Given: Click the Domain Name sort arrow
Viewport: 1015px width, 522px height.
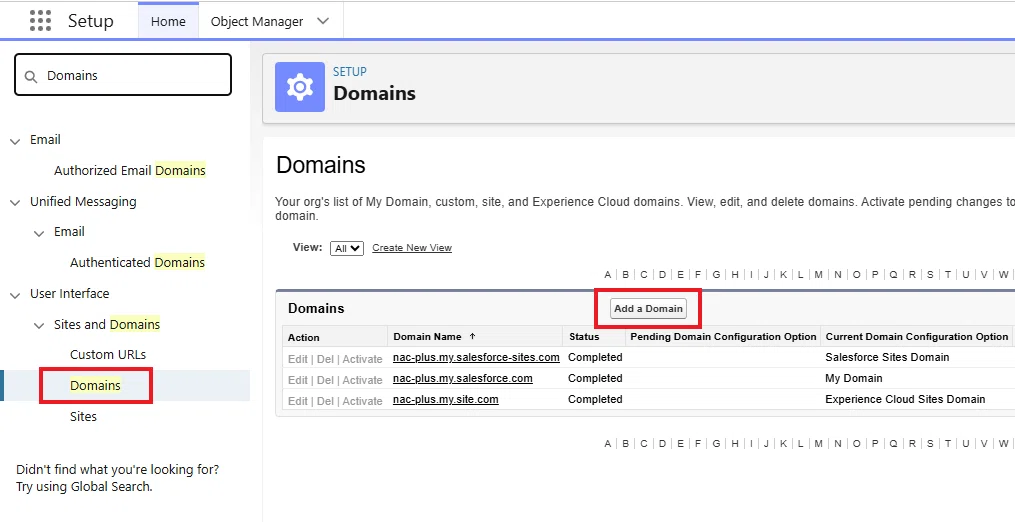Looking at the screenshot, I should pos(472,336).
